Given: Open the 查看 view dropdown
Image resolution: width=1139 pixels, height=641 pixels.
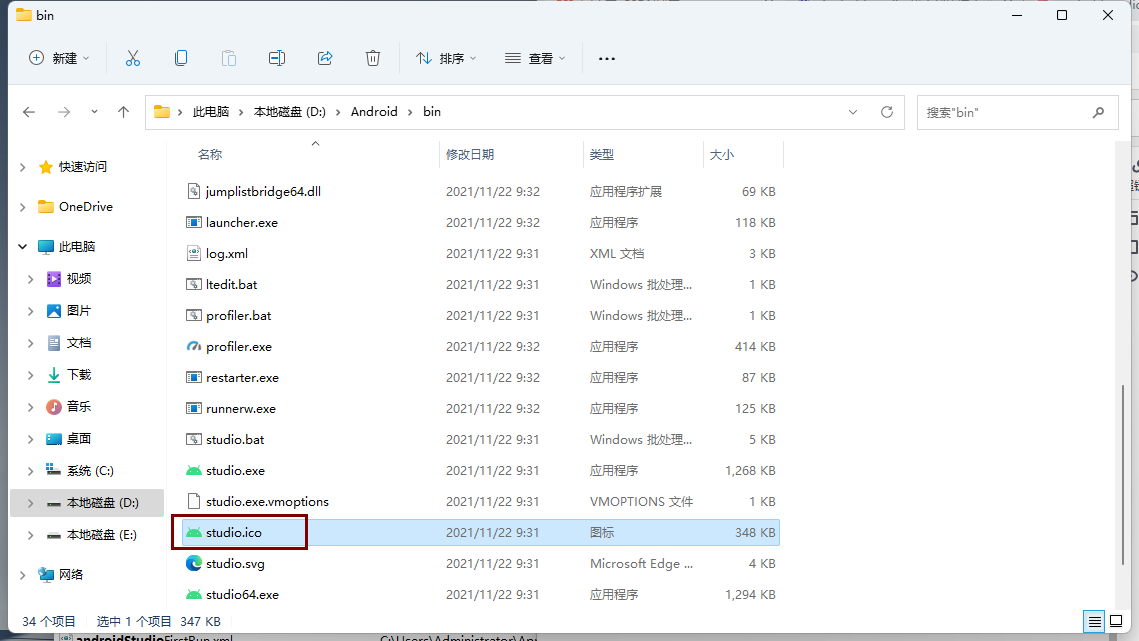Looking at the screenshot, I should 533,58.
